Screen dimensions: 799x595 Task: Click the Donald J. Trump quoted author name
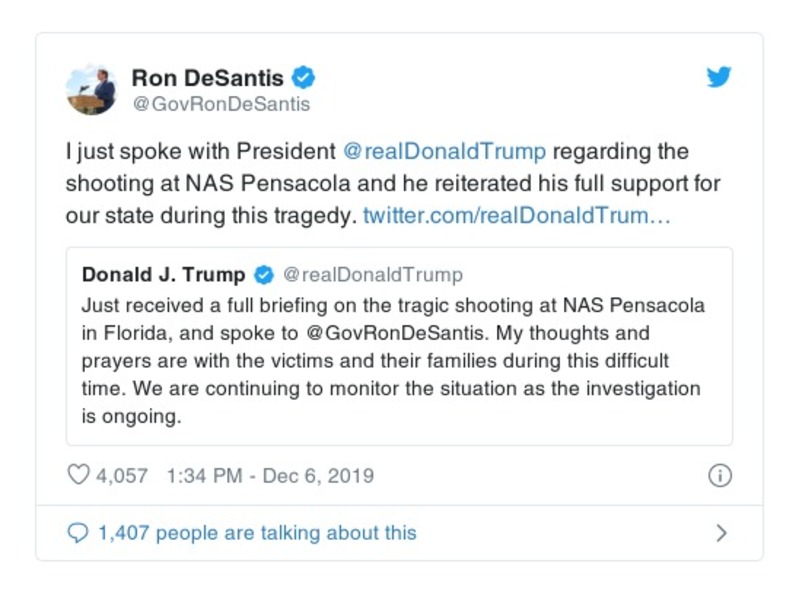tap(163, 274)
